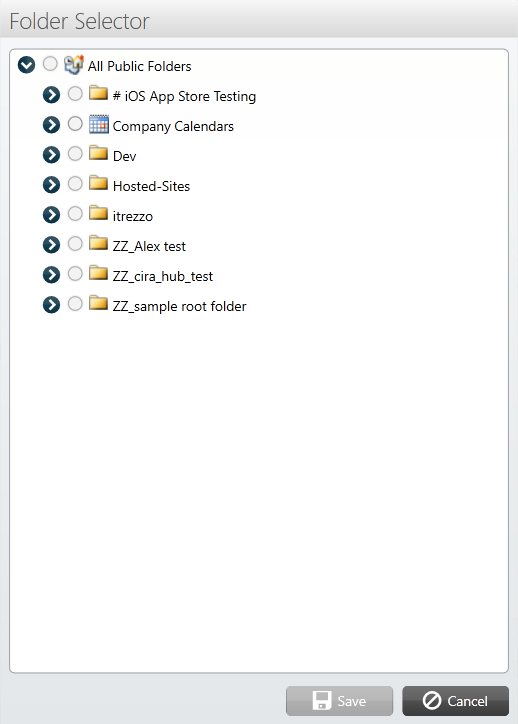Click the itrezzo folder icon
Viewport: 518px width, 724px height.
[98, 213]
